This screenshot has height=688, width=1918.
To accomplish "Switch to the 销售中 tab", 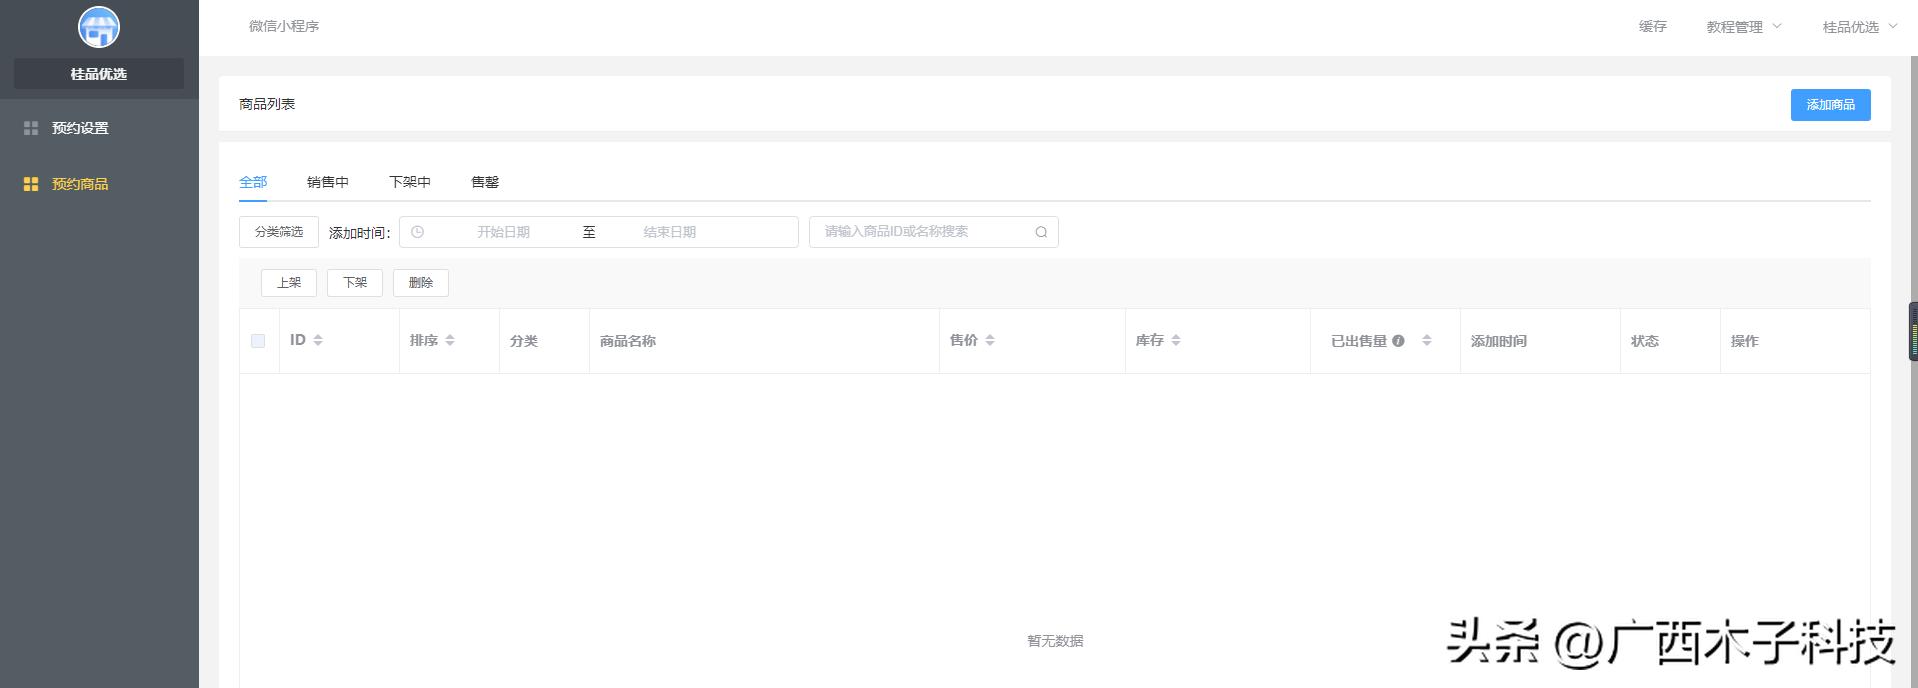I will pyautogui.click(x=328, y=182).
